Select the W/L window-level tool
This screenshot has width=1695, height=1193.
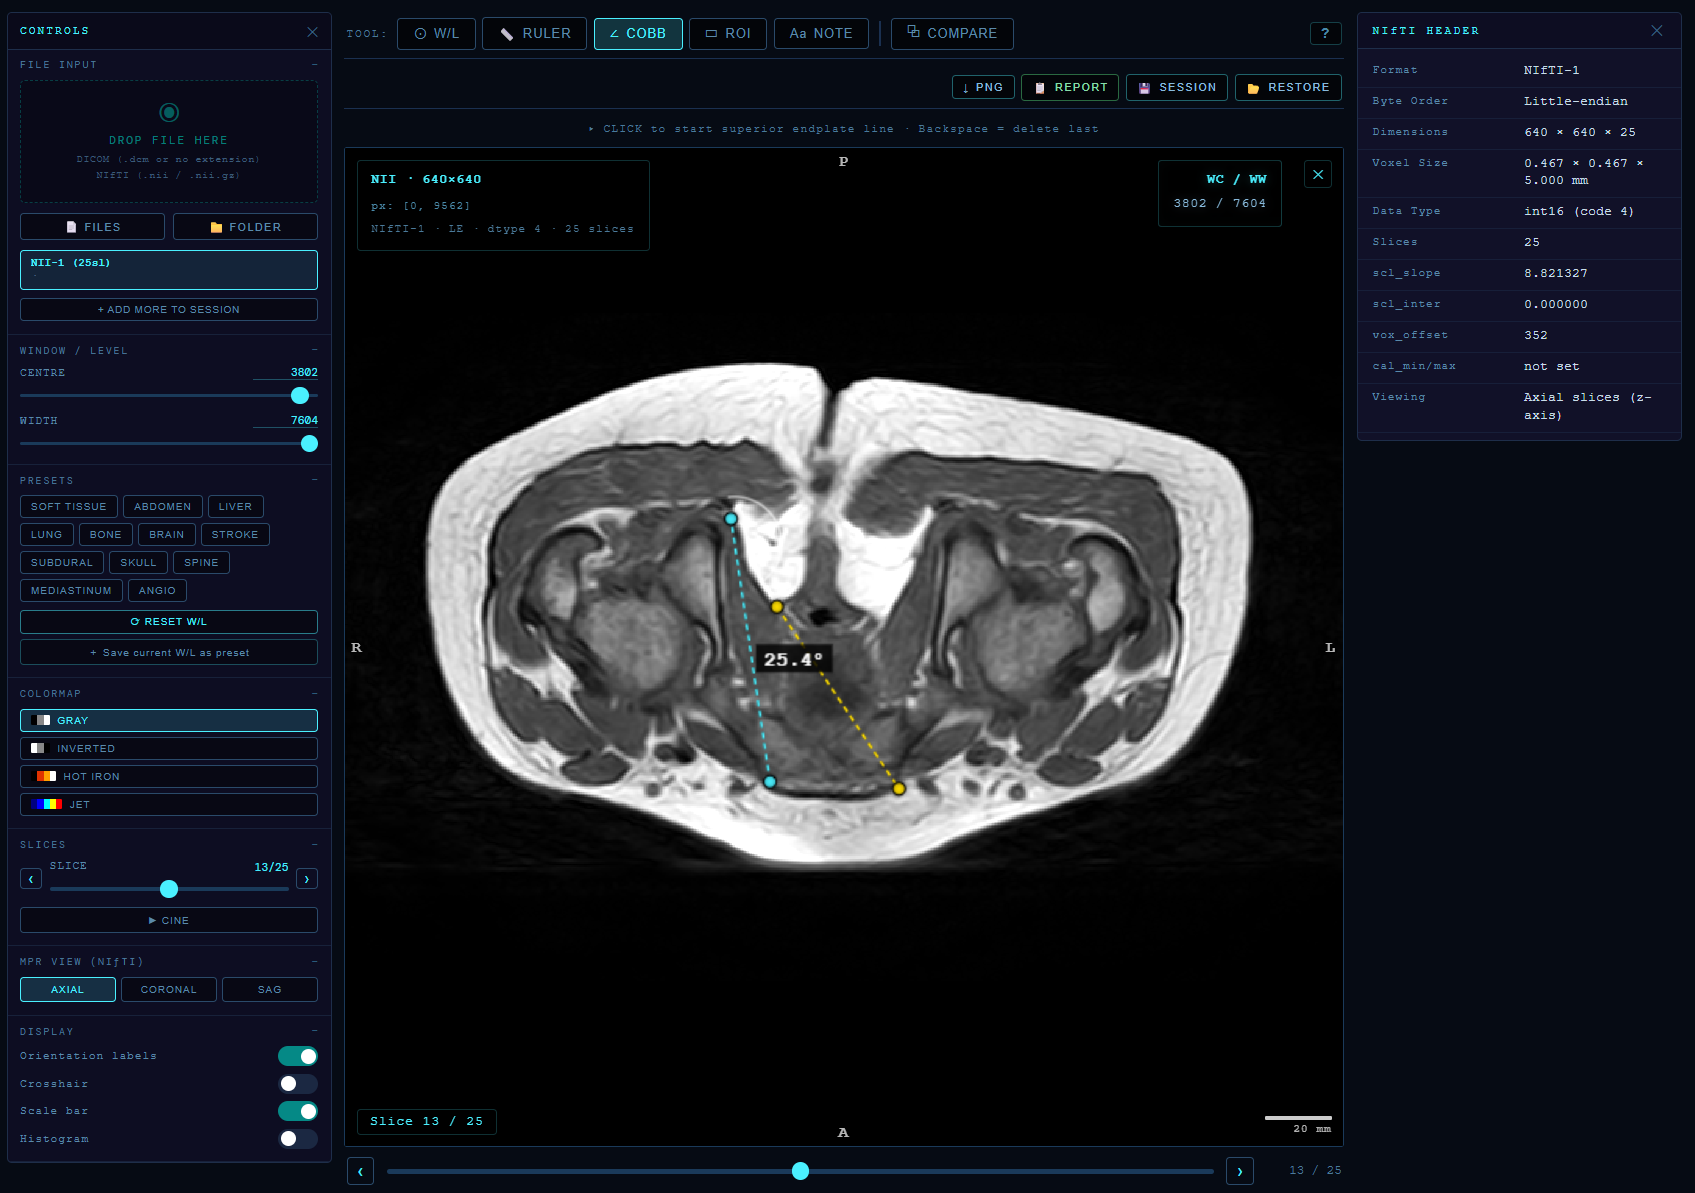436,33
